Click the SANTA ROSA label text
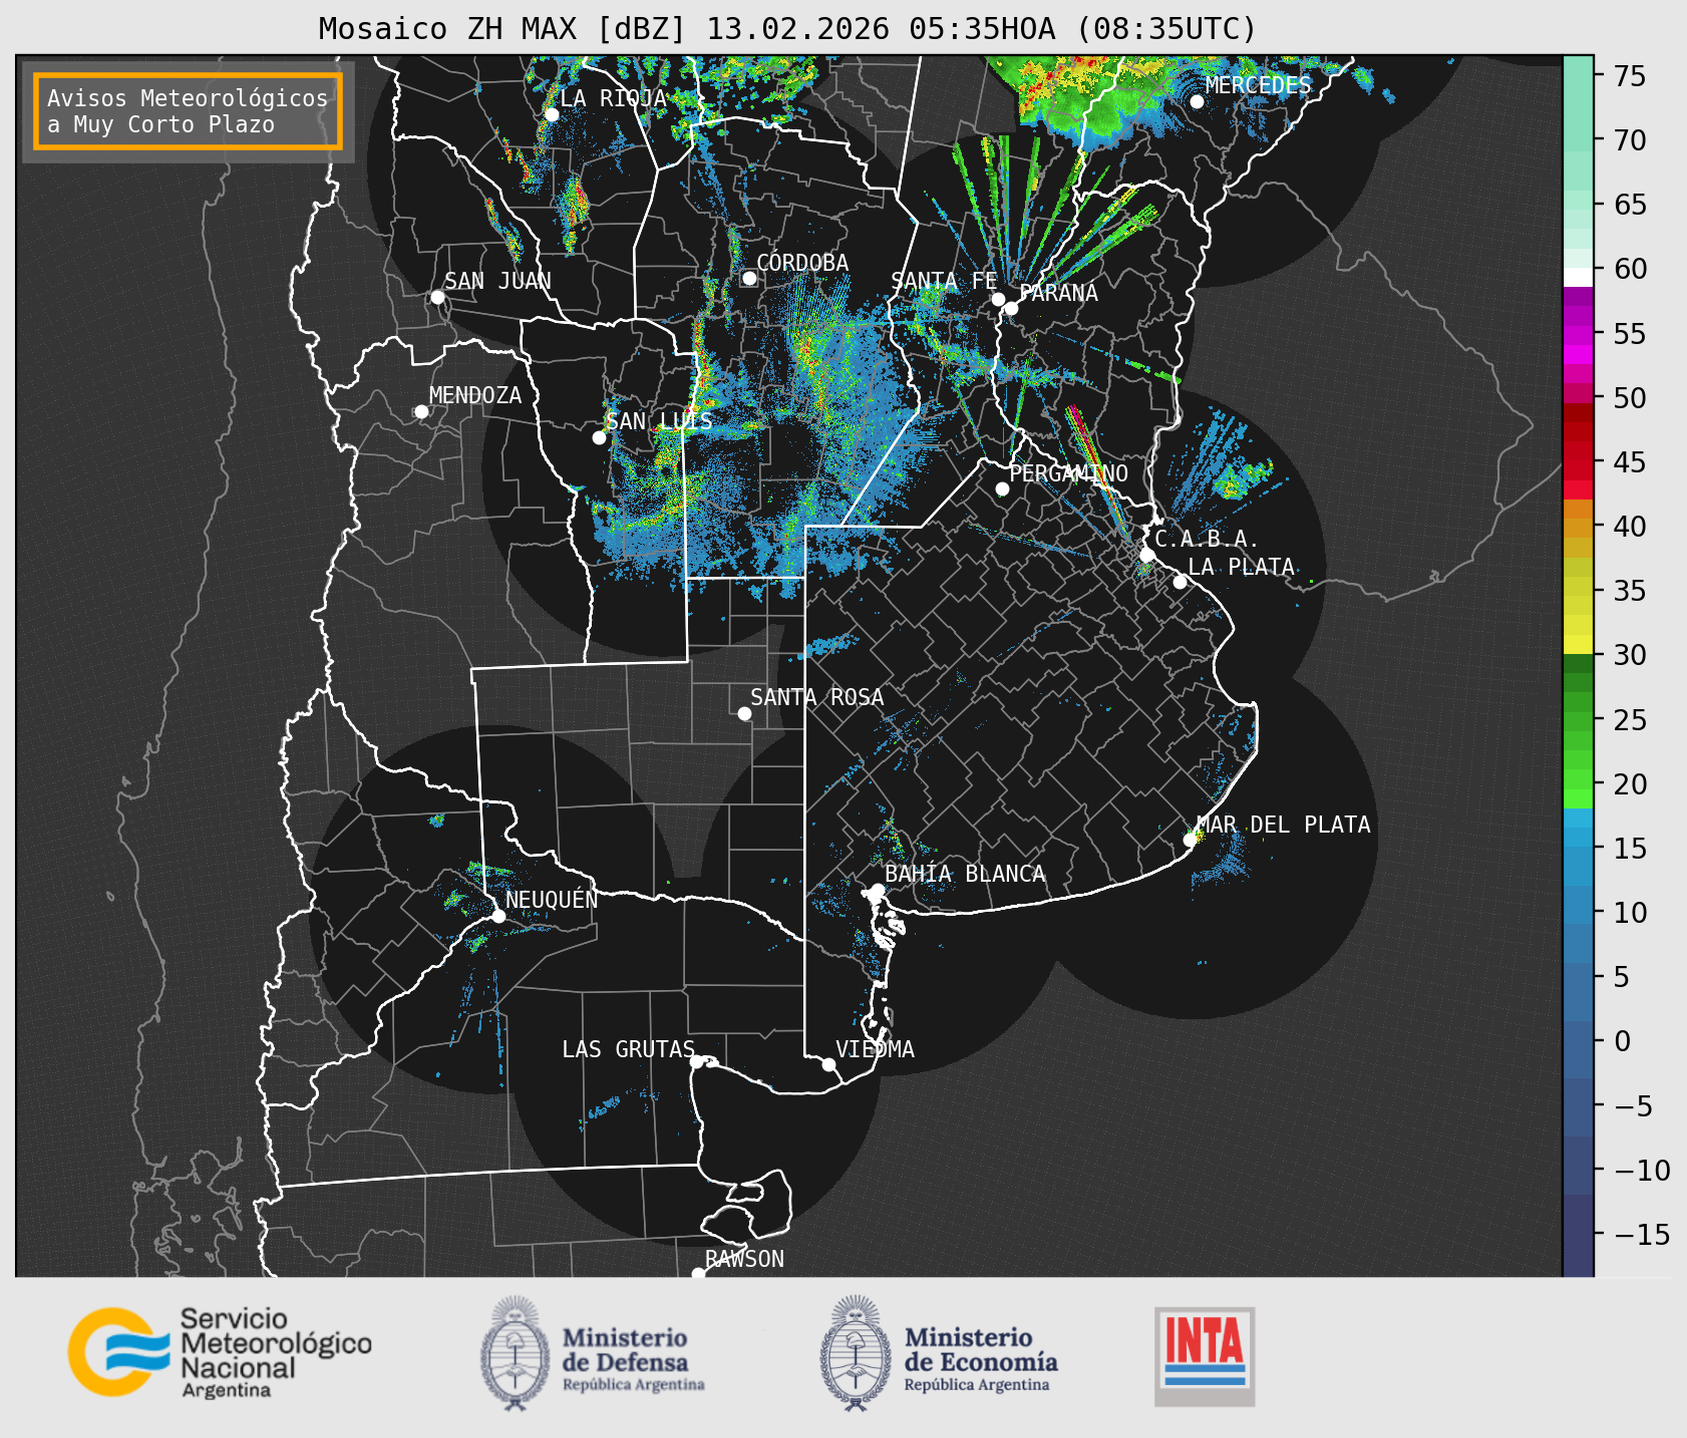Viewport: 1687px width, 1438px height. tap(817, 697)
